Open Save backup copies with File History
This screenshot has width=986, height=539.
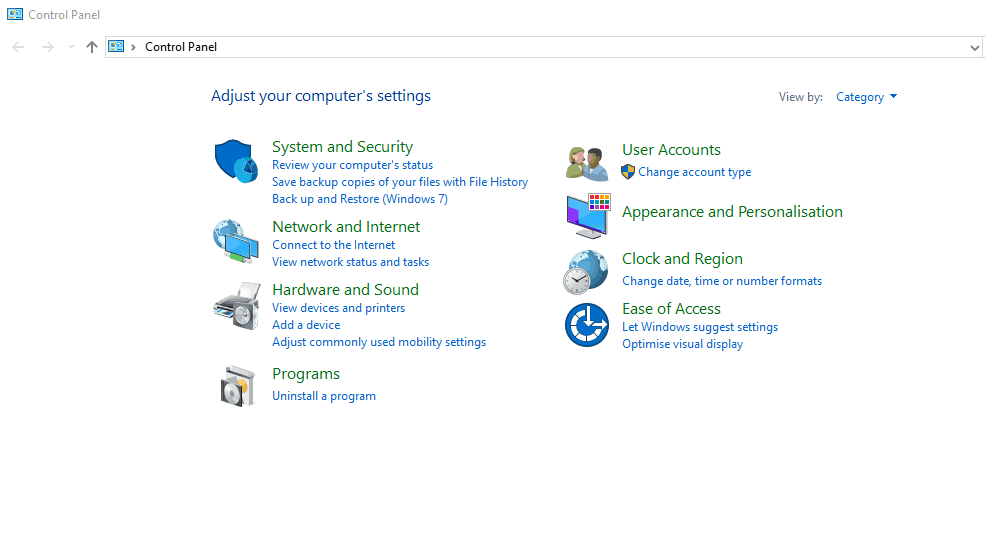400,182
